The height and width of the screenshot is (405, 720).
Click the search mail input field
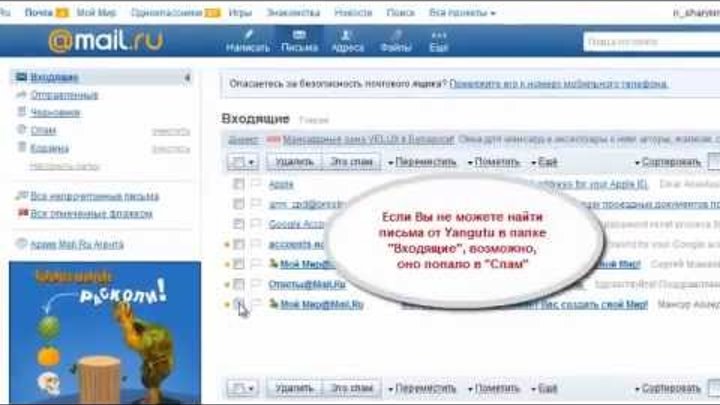[x=651, y=42]
